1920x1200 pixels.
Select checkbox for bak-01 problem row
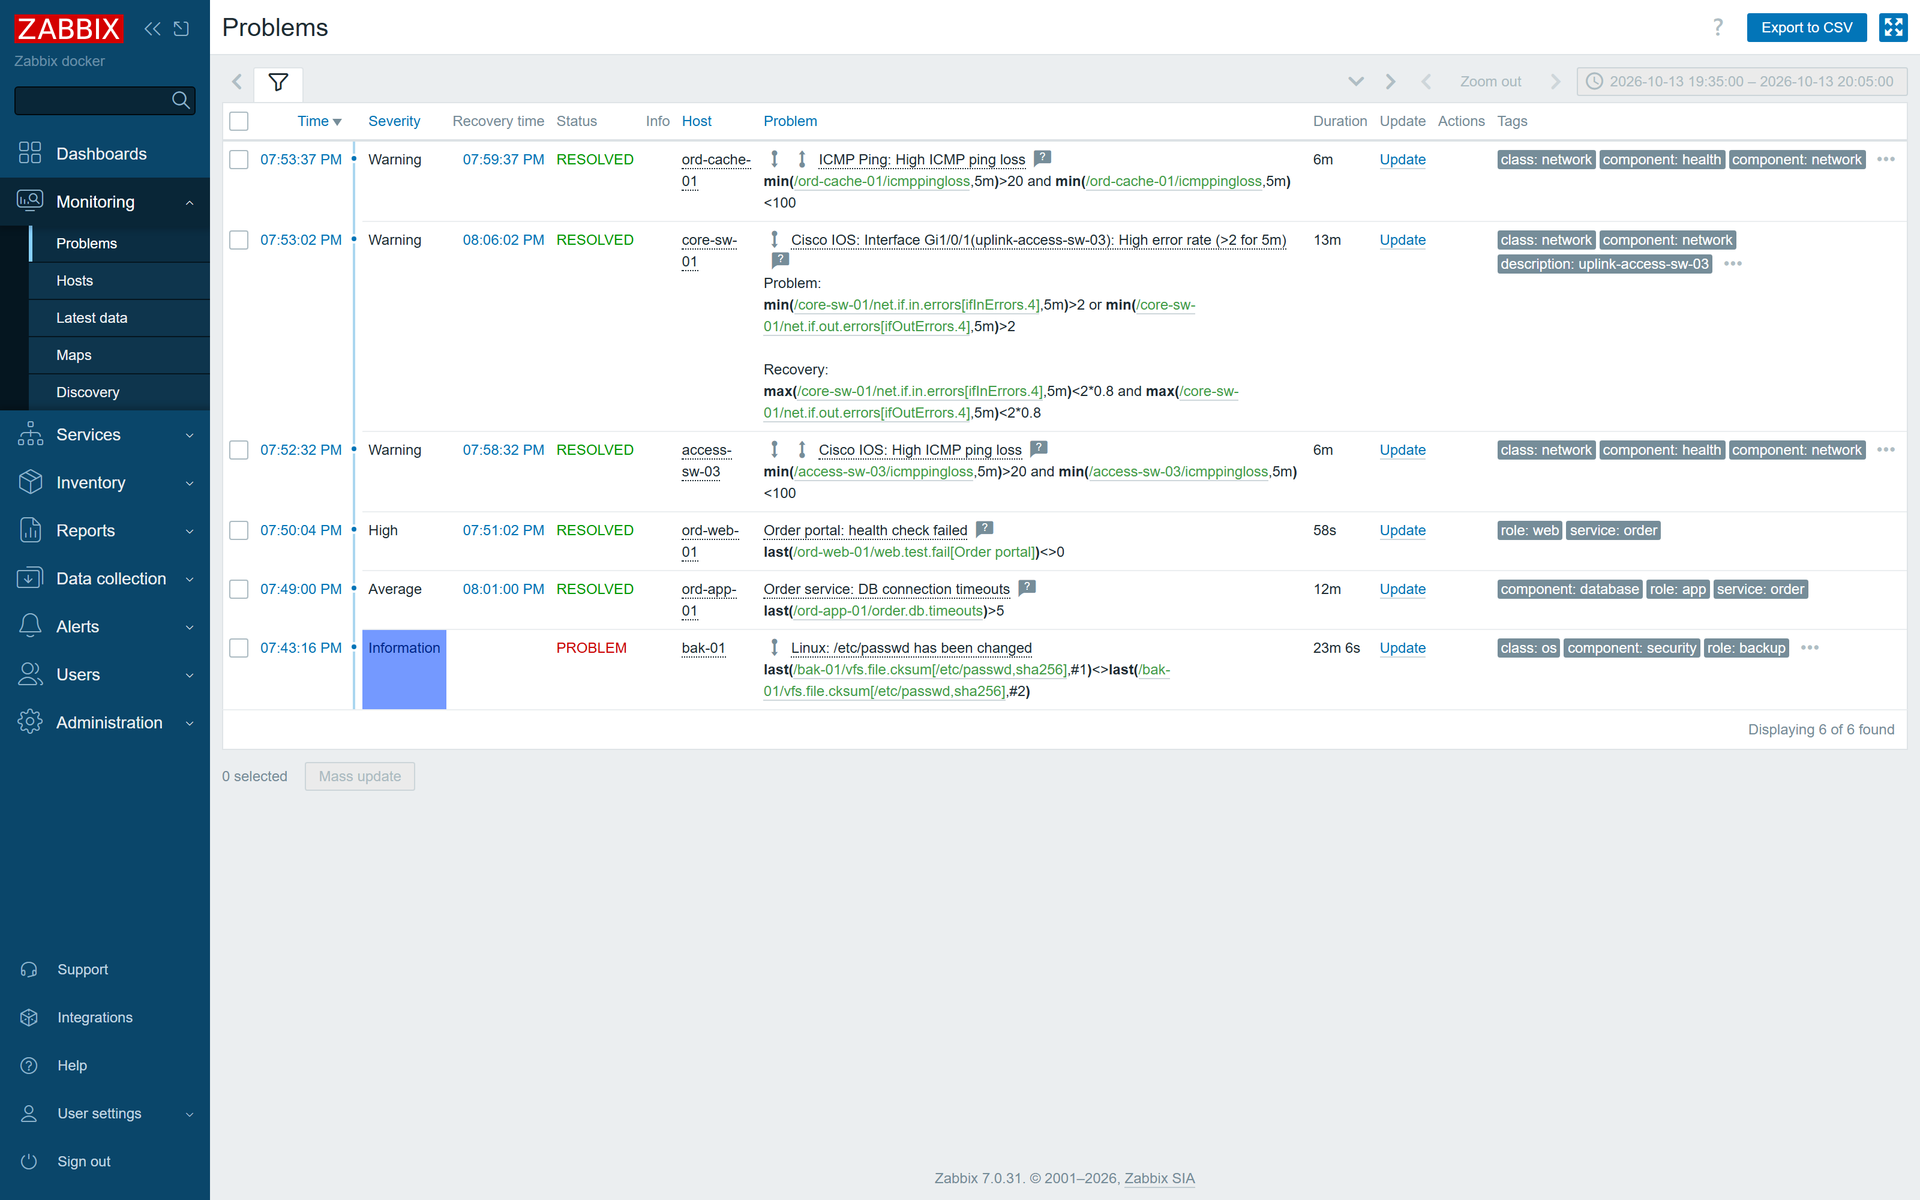click(x=239, y=648)
